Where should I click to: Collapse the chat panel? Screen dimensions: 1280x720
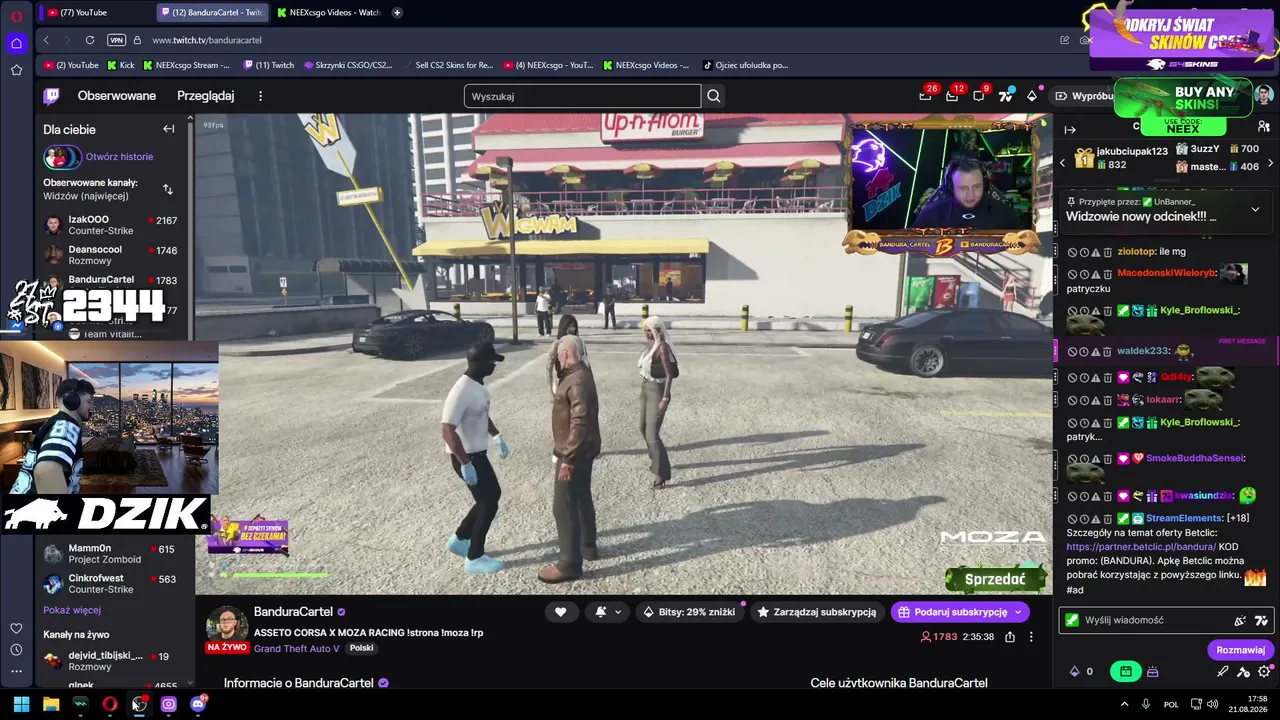pos(1070,129)
